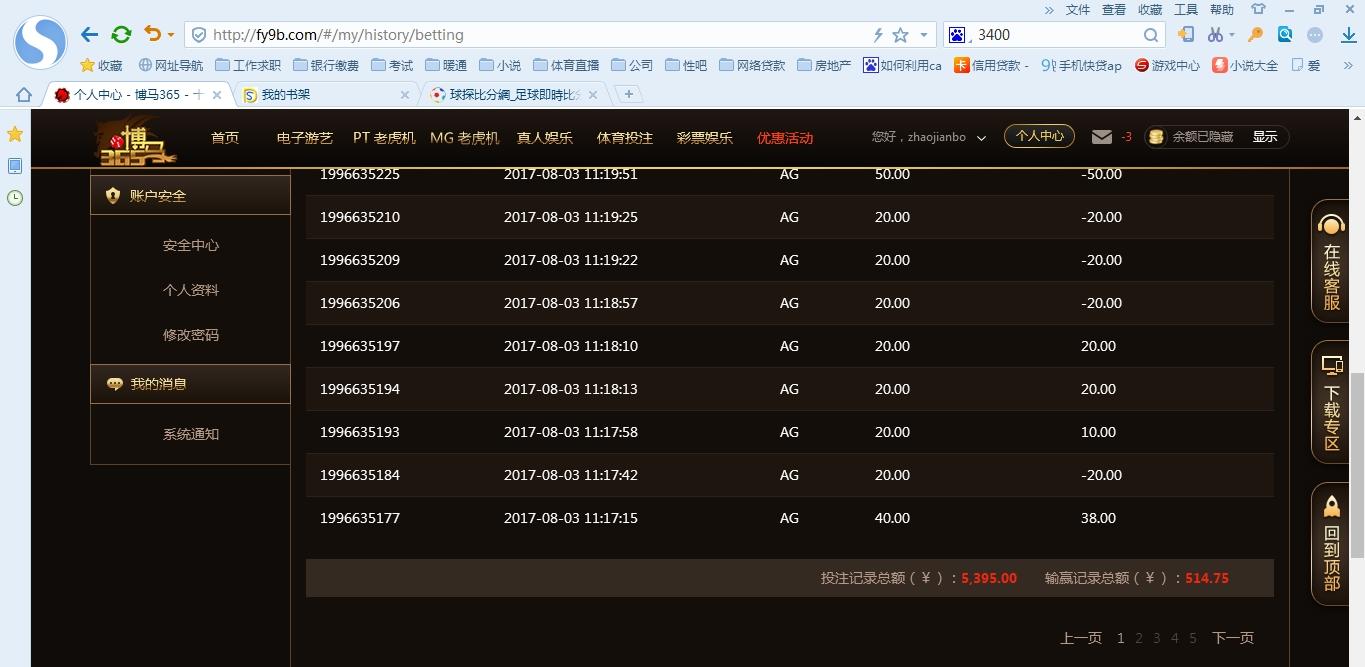The width and height of the screenshot is (1365, 667).
Task: Open the 体育投注 navigation menu
Action: [x=624, y=138]
